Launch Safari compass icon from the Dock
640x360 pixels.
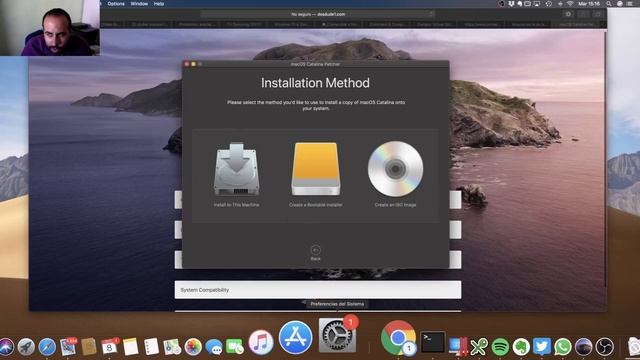47,347
